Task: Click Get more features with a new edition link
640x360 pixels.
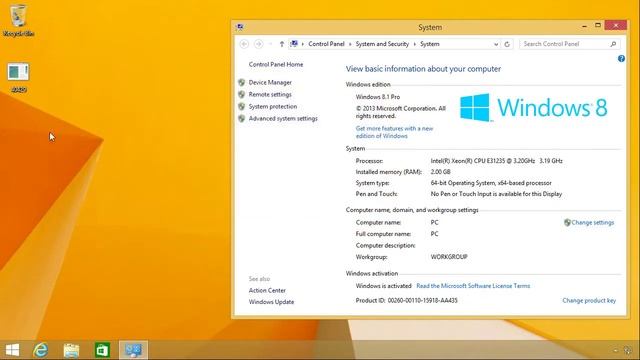Action: pos(394,132)
